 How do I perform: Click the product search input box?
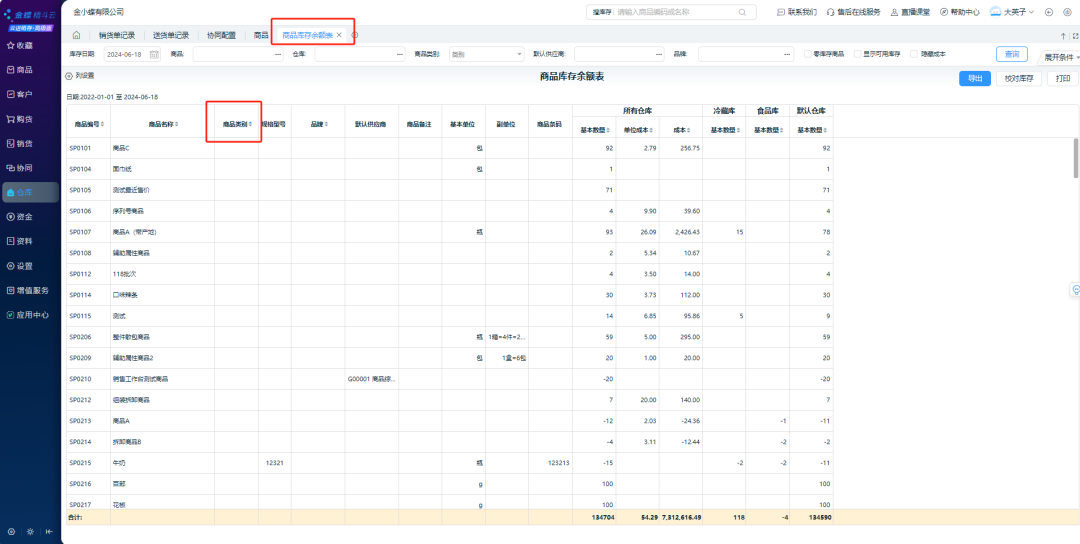675,12
